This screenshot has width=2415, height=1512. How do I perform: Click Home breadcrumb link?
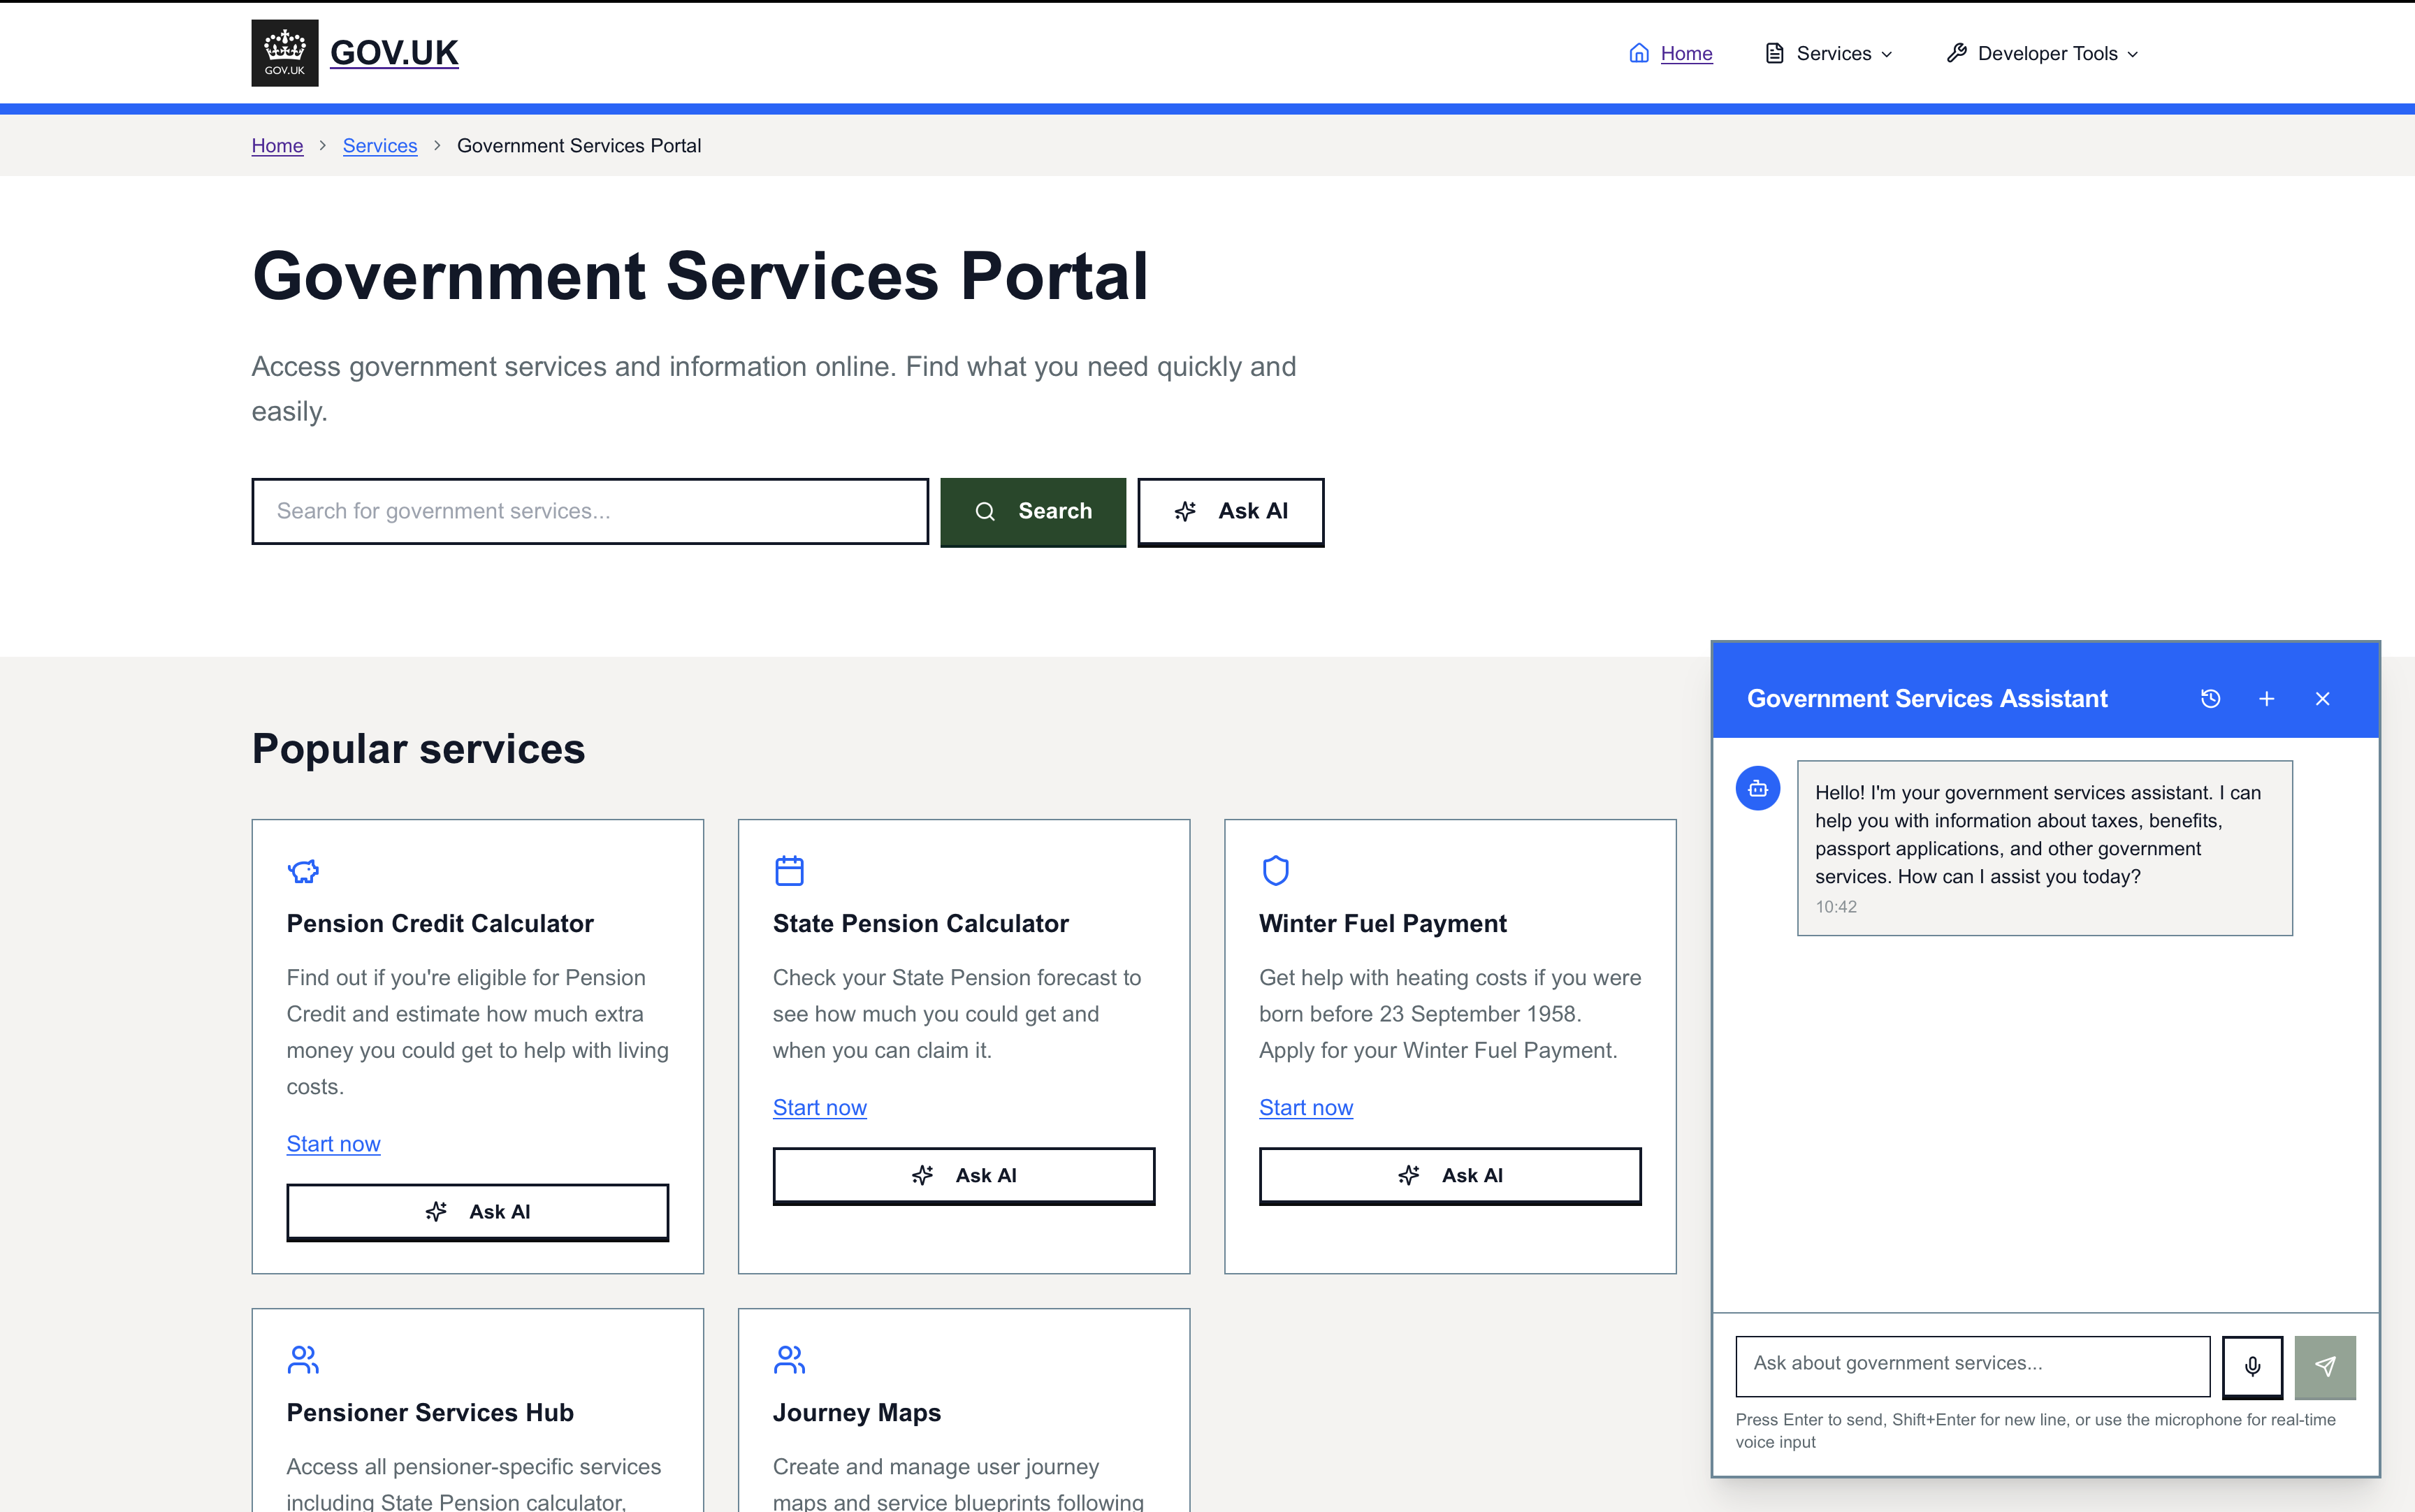[277, 146]
